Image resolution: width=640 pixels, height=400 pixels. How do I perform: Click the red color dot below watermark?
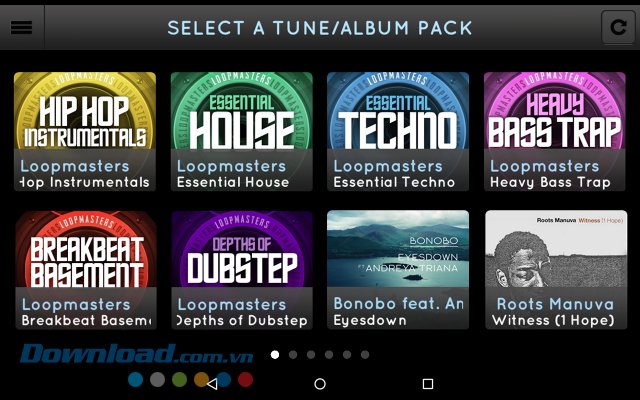coord(245,380)
